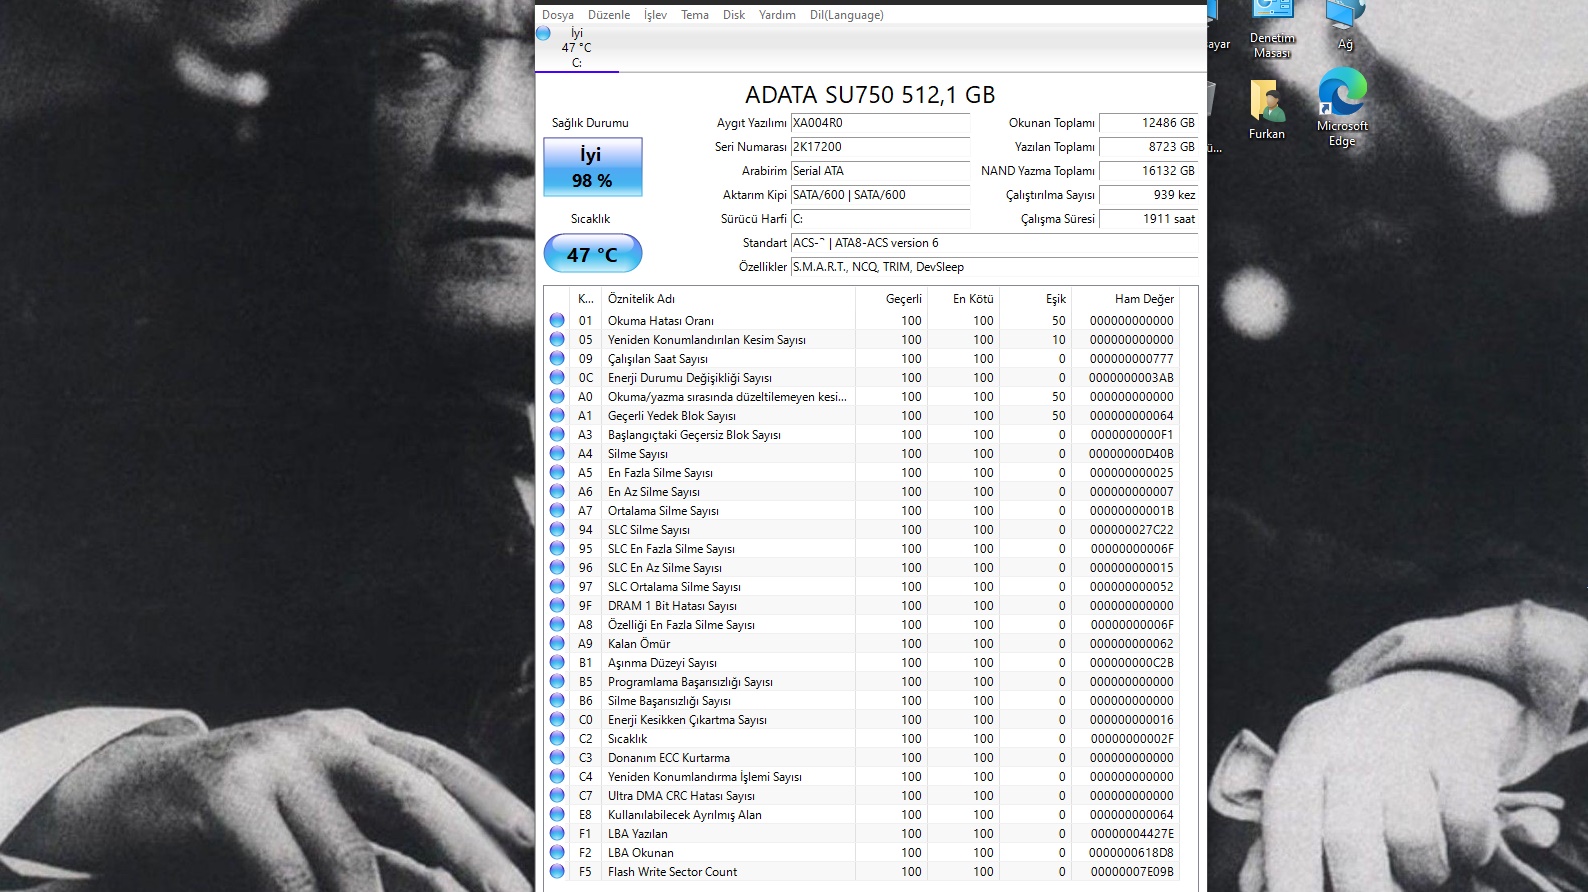Select the Okuma/yazma sırasında düzeltilemeyen row

pos(863,396)
